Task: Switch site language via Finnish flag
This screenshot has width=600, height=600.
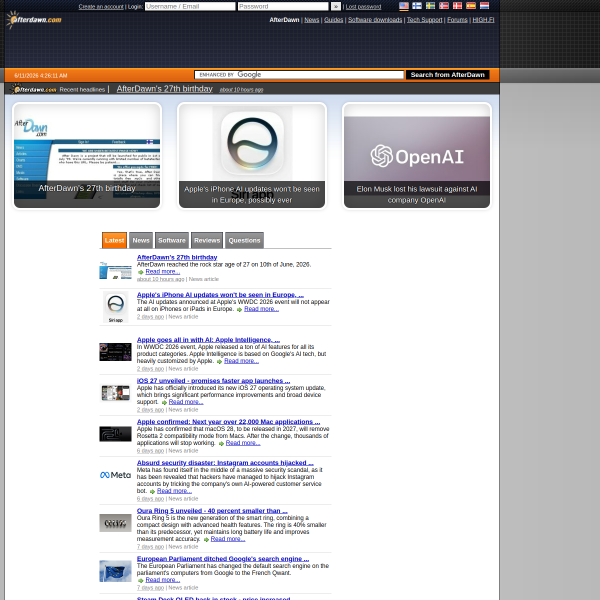Action: (417, 6)
